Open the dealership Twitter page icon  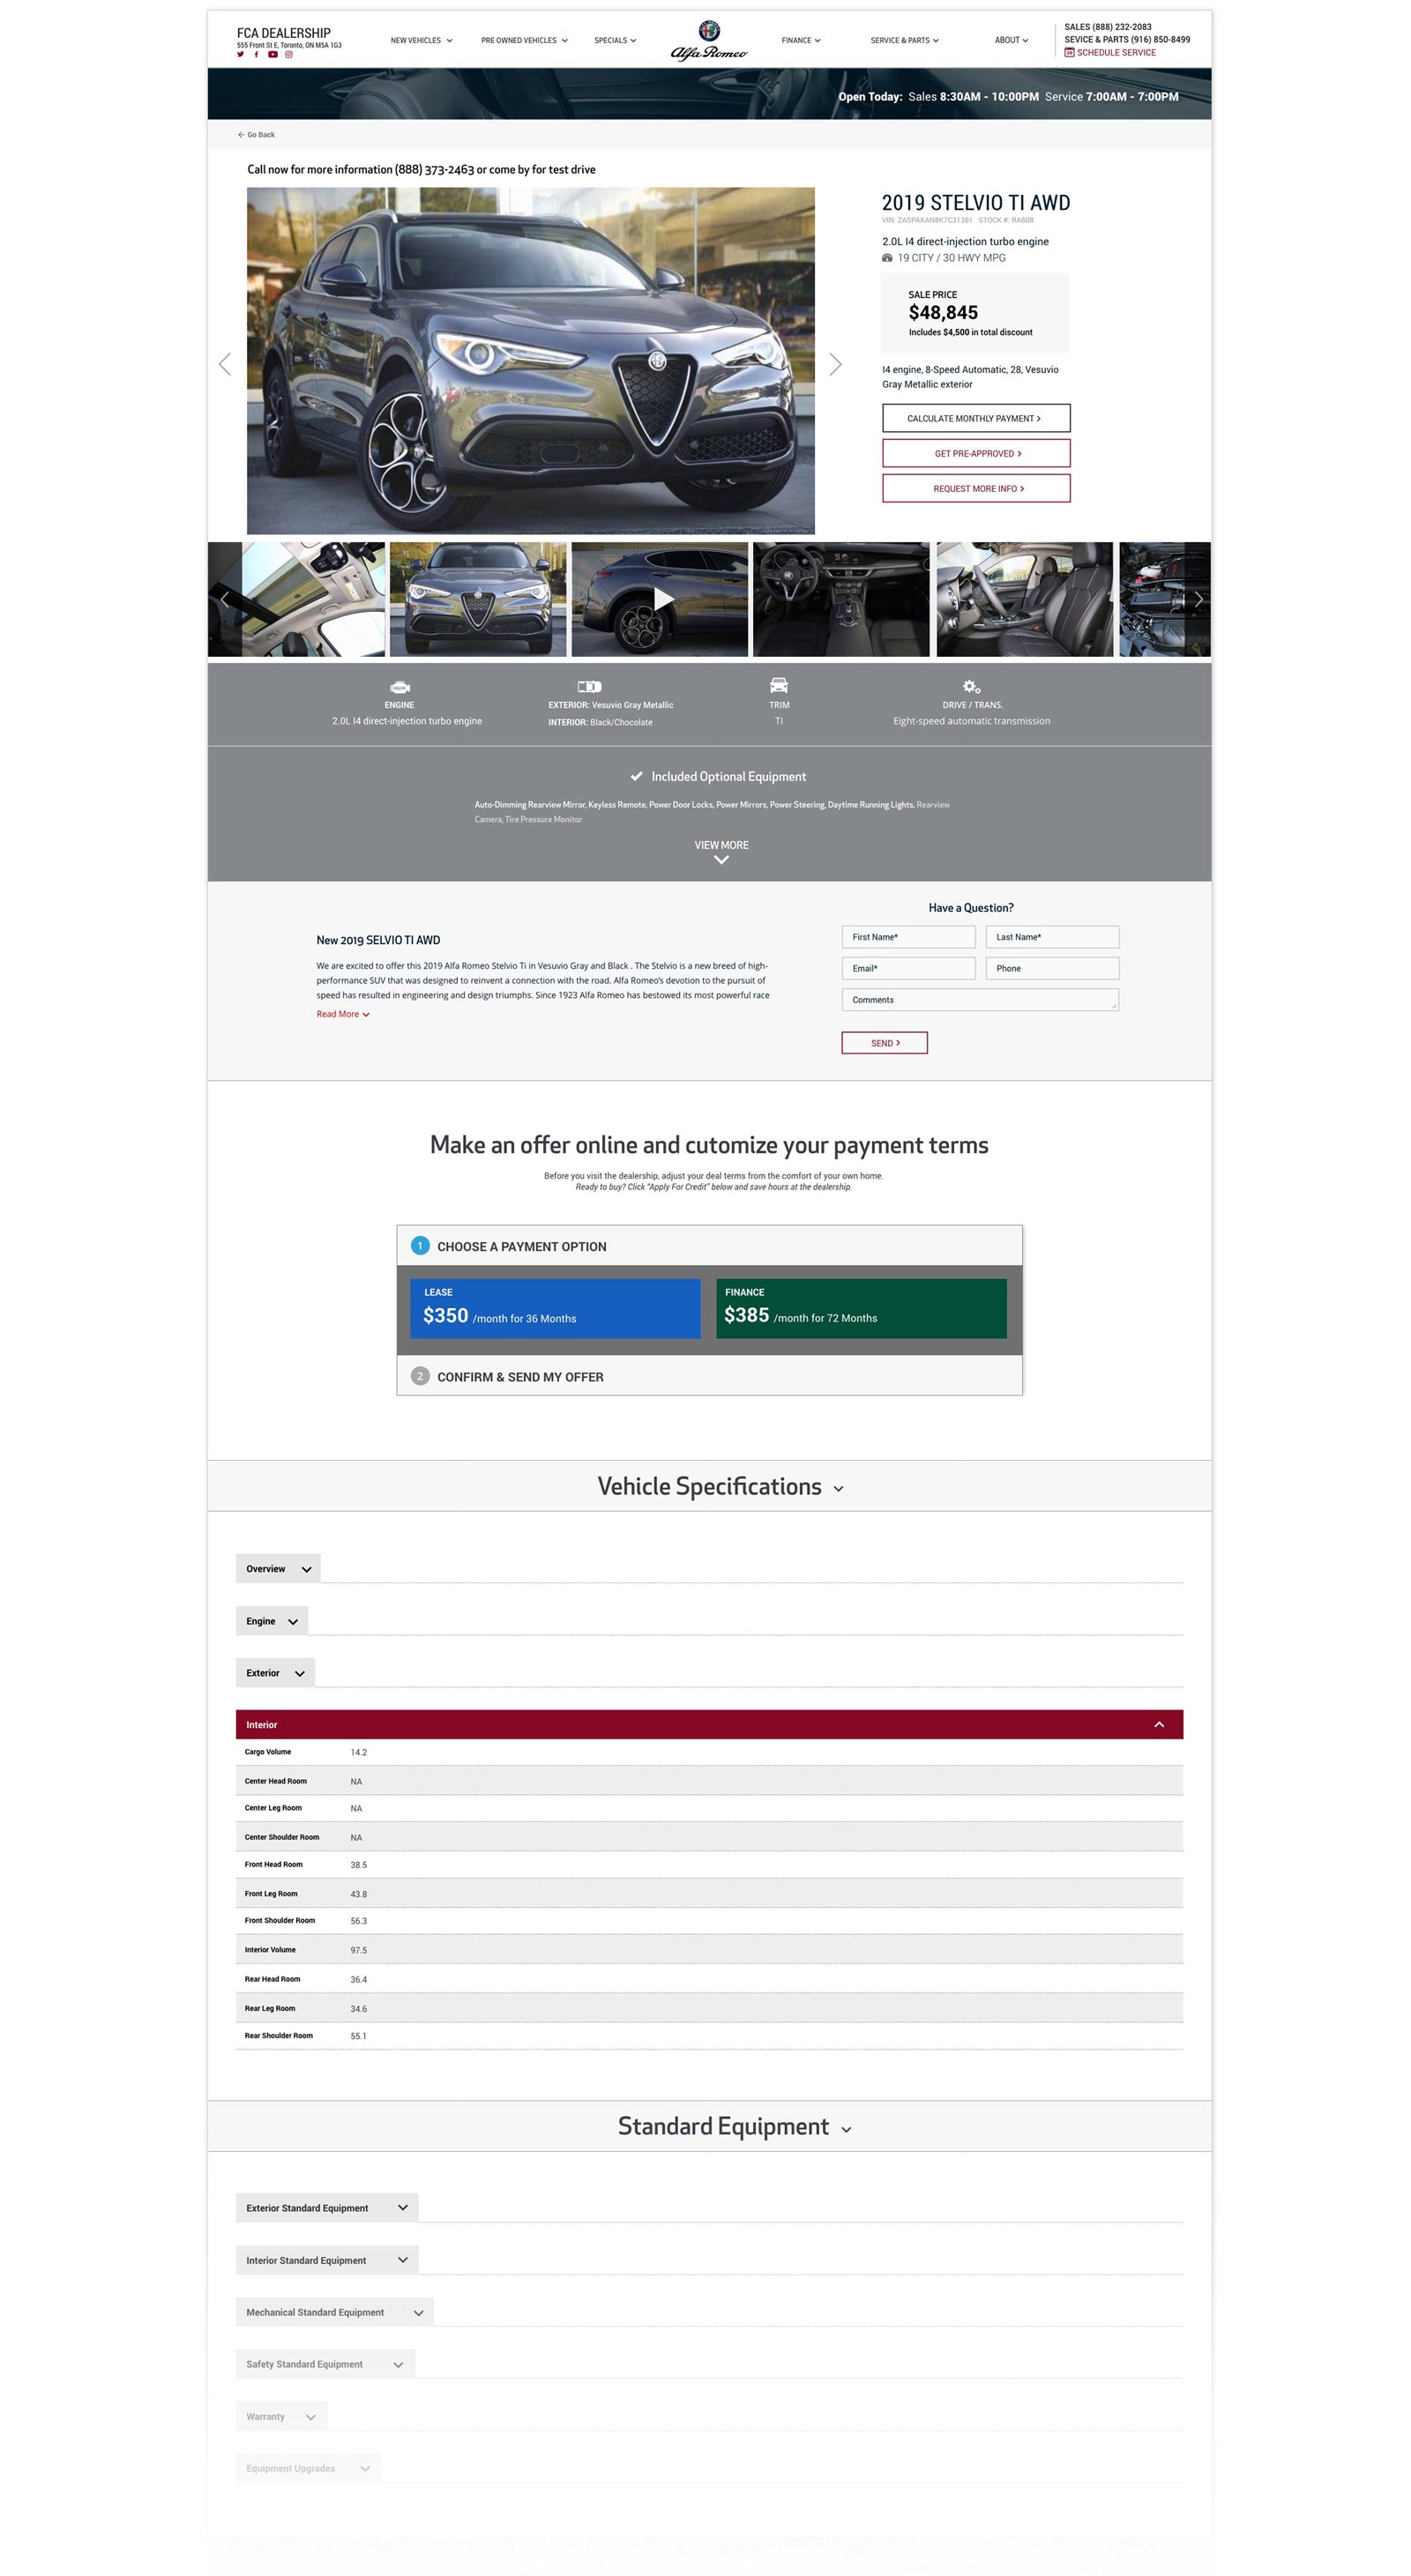pos(240,55)
